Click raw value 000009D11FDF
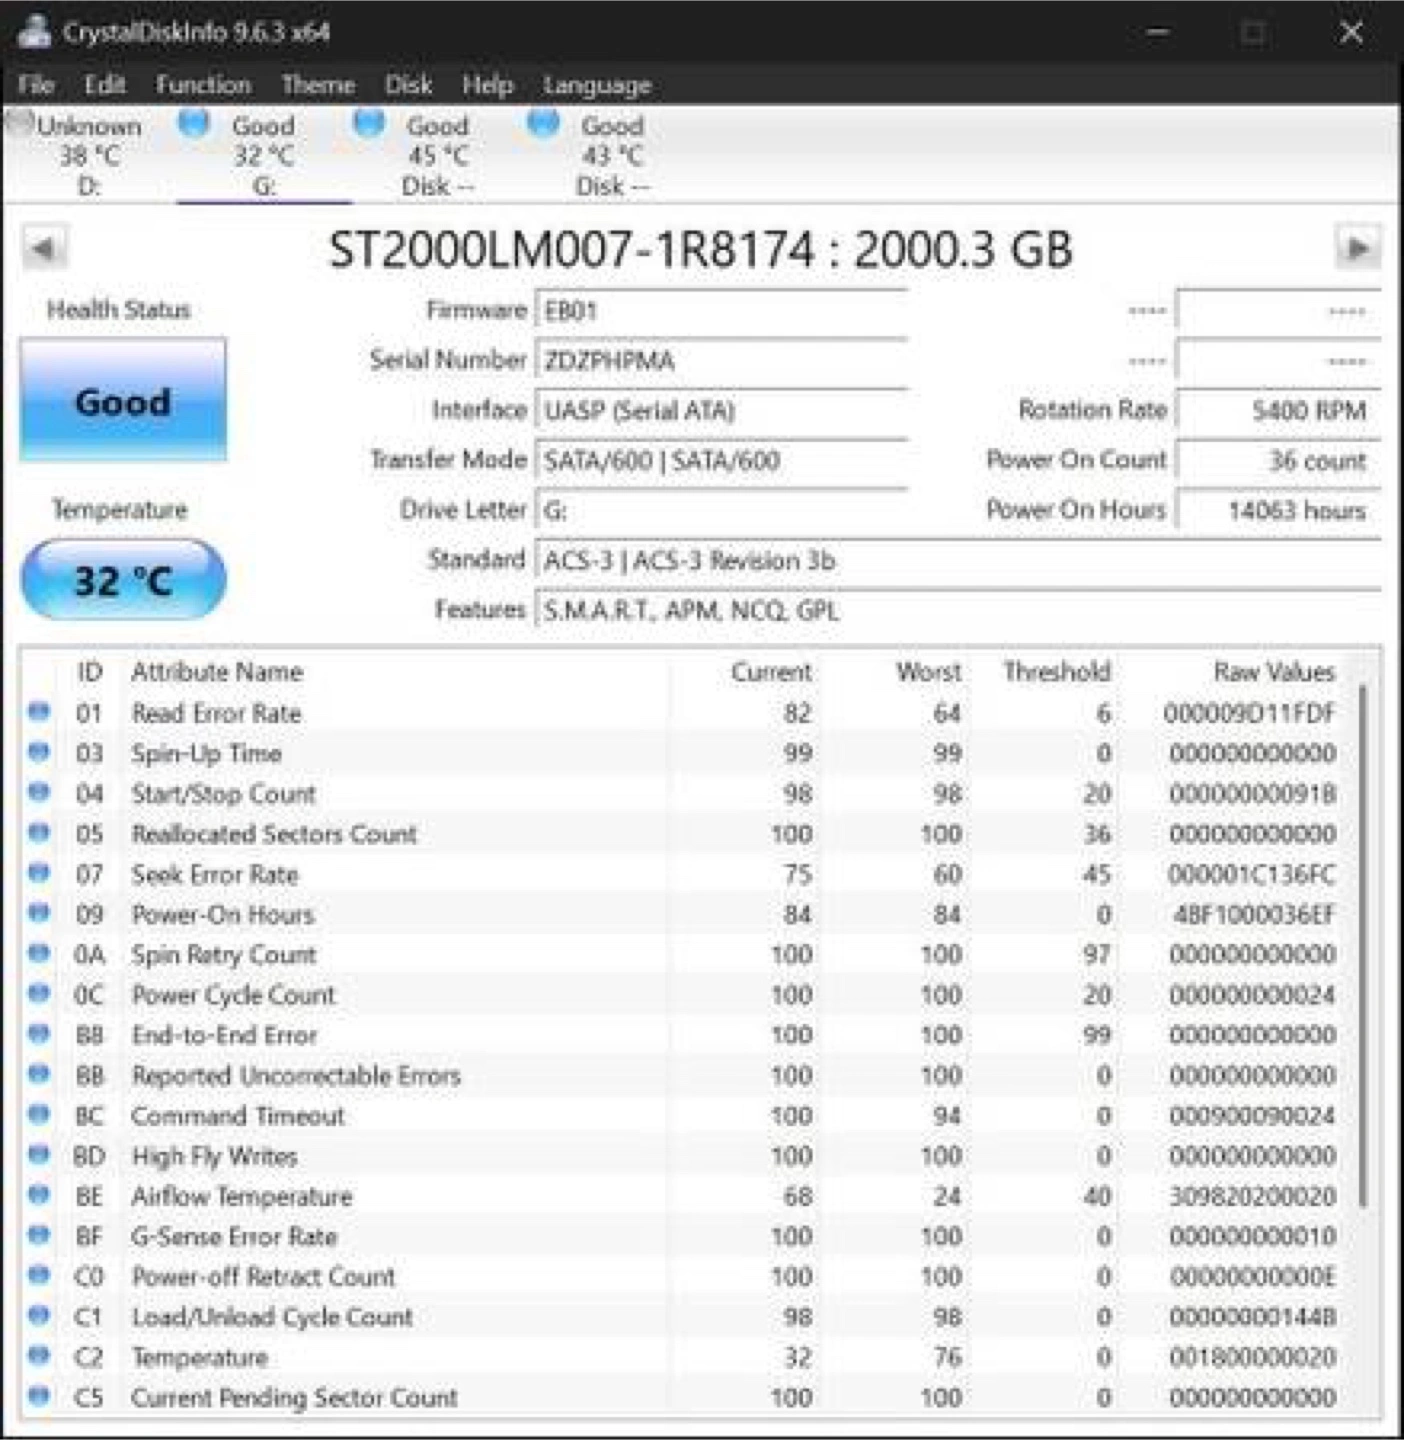 tap(1250, 713)
